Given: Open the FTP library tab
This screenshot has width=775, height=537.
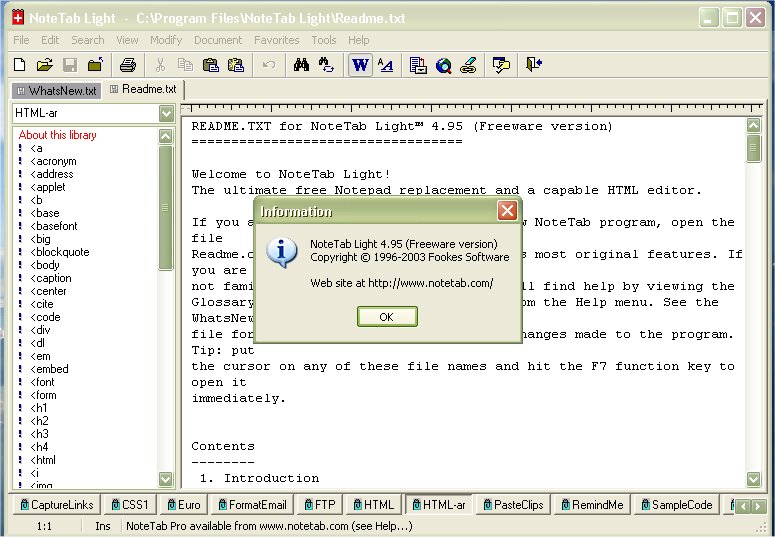Looking at the screenshot, I should click(x=320, y=505).
